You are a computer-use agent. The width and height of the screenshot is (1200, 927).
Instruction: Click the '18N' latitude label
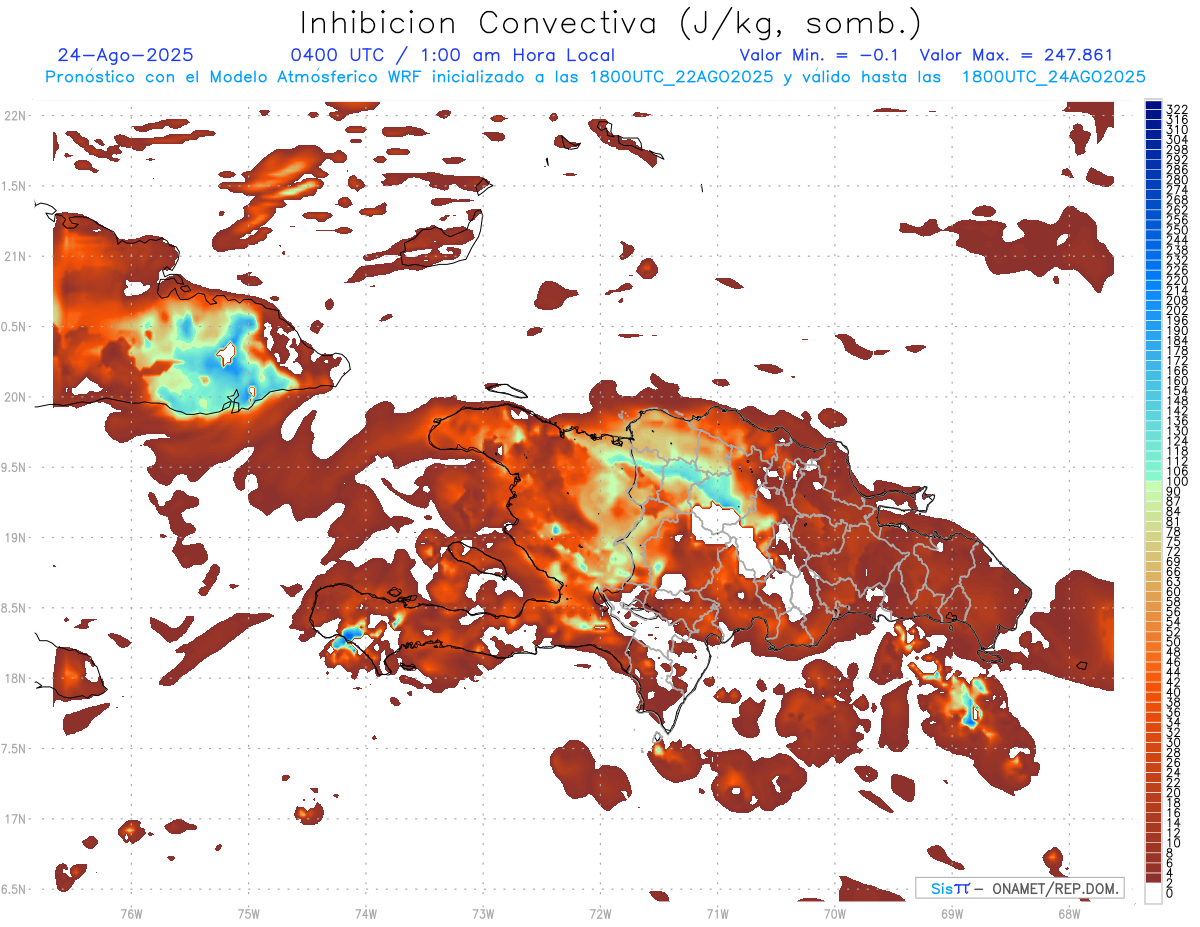(x=14, y=678)
